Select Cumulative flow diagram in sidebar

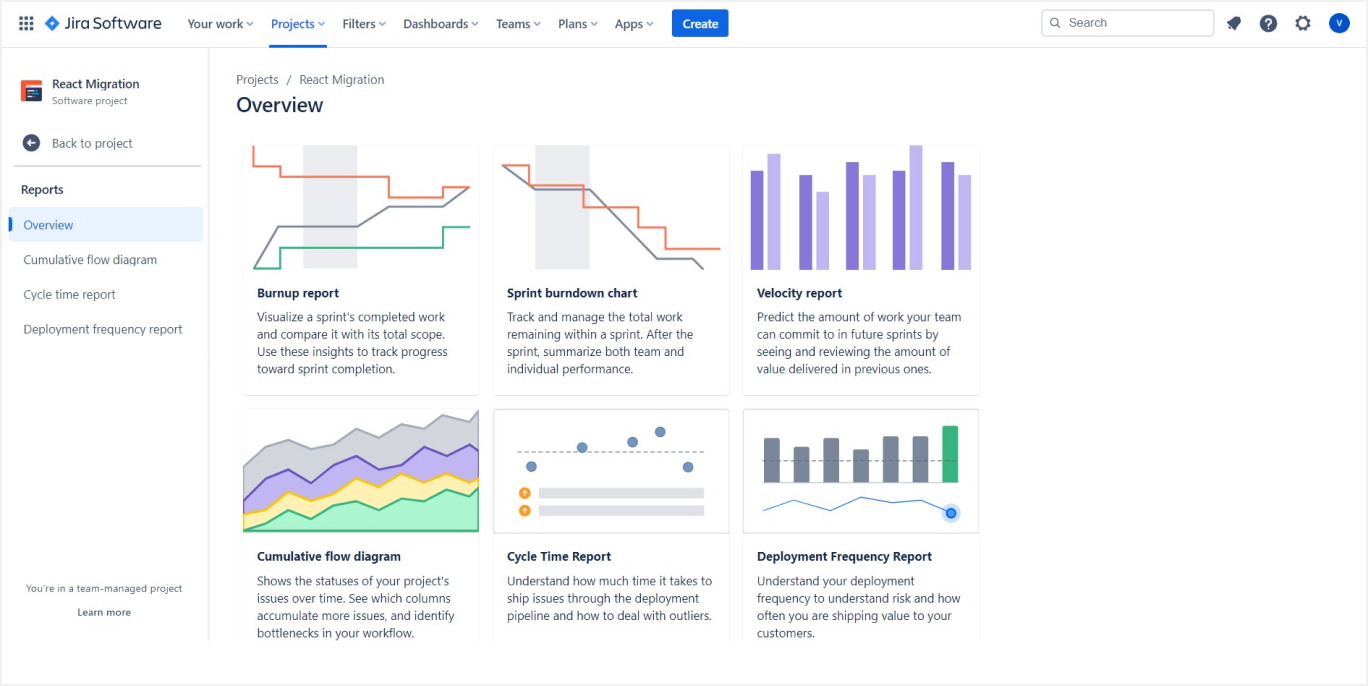point(90,260)
